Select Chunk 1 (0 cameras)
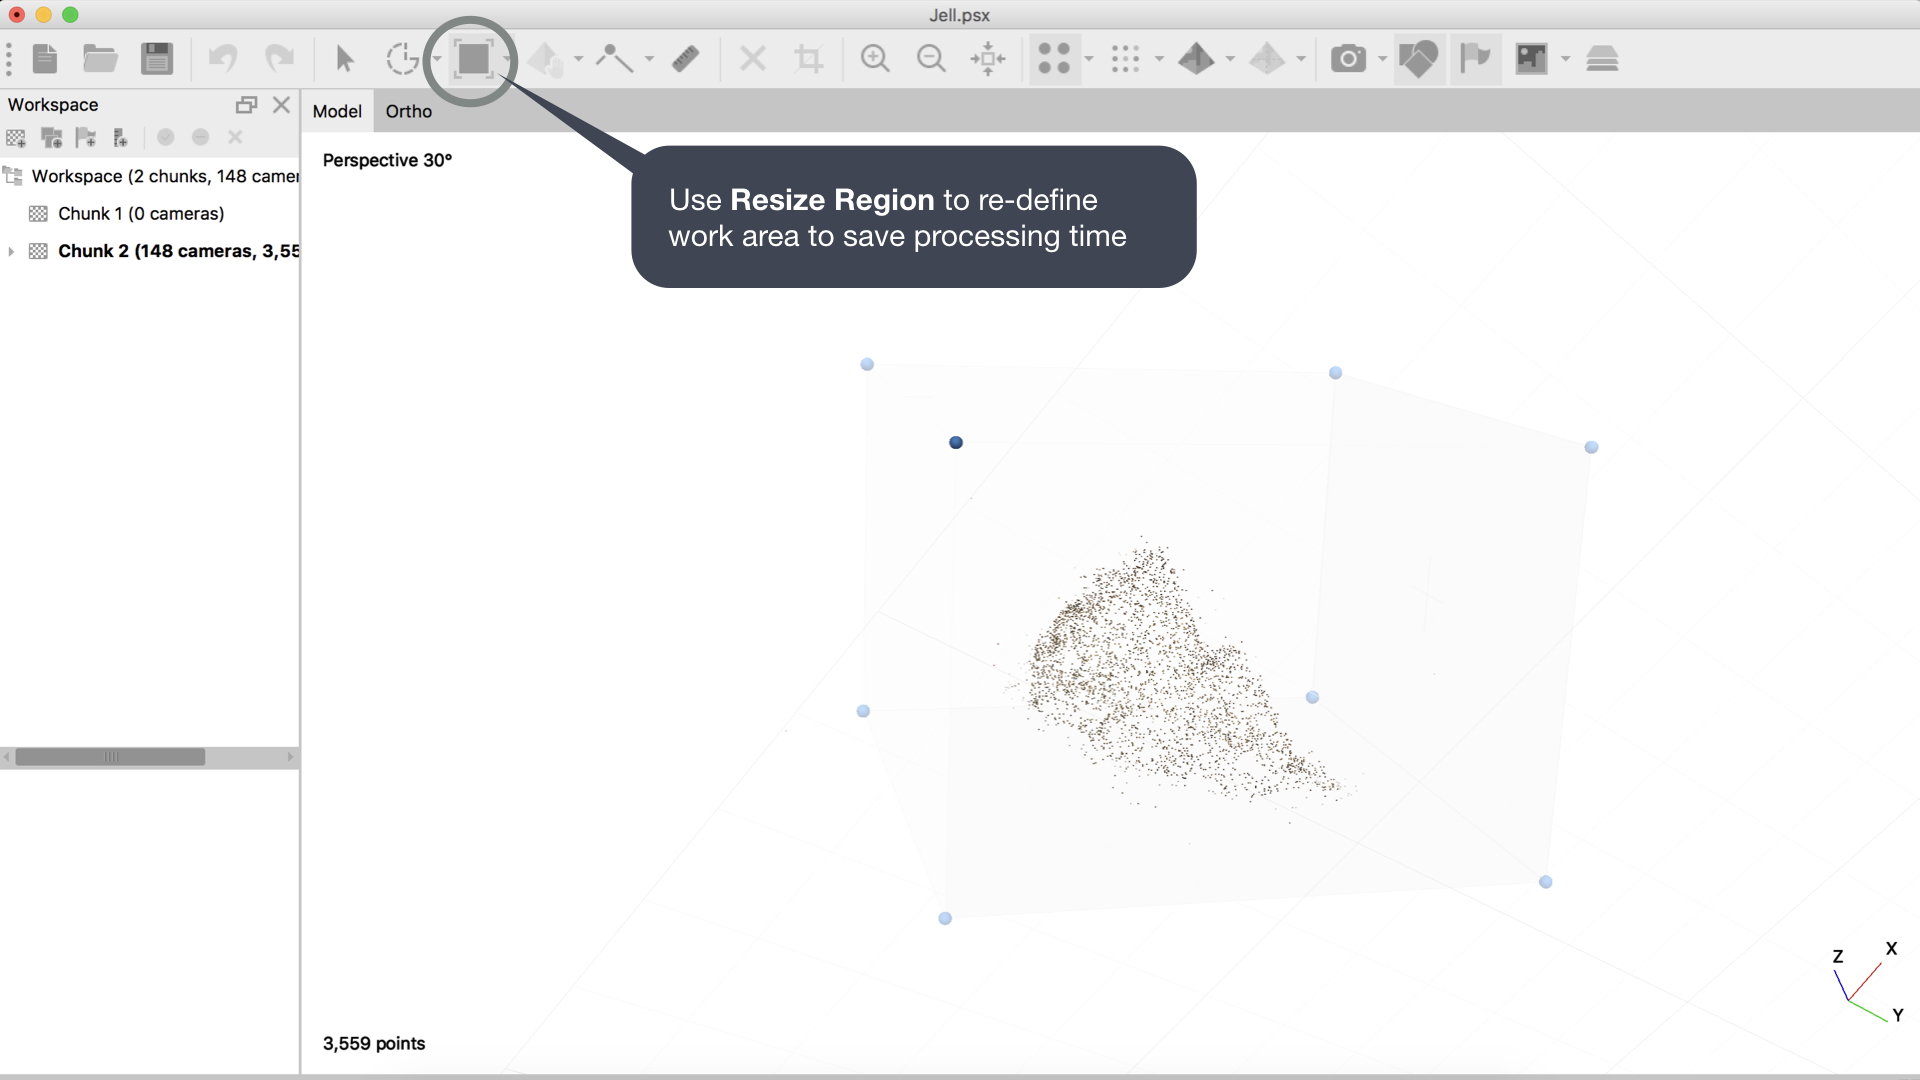 [x=141, y=214]
